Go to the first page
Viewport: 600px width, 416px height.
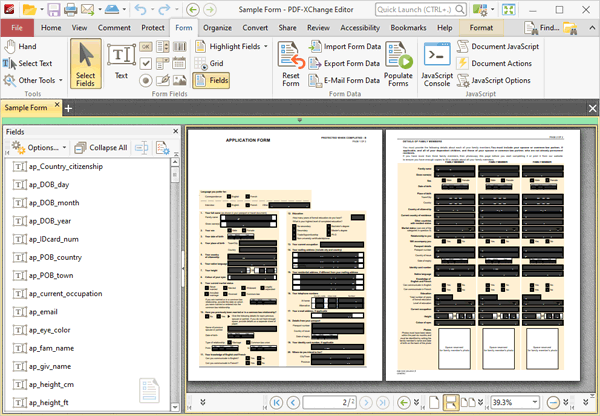[x=277, y=402]
